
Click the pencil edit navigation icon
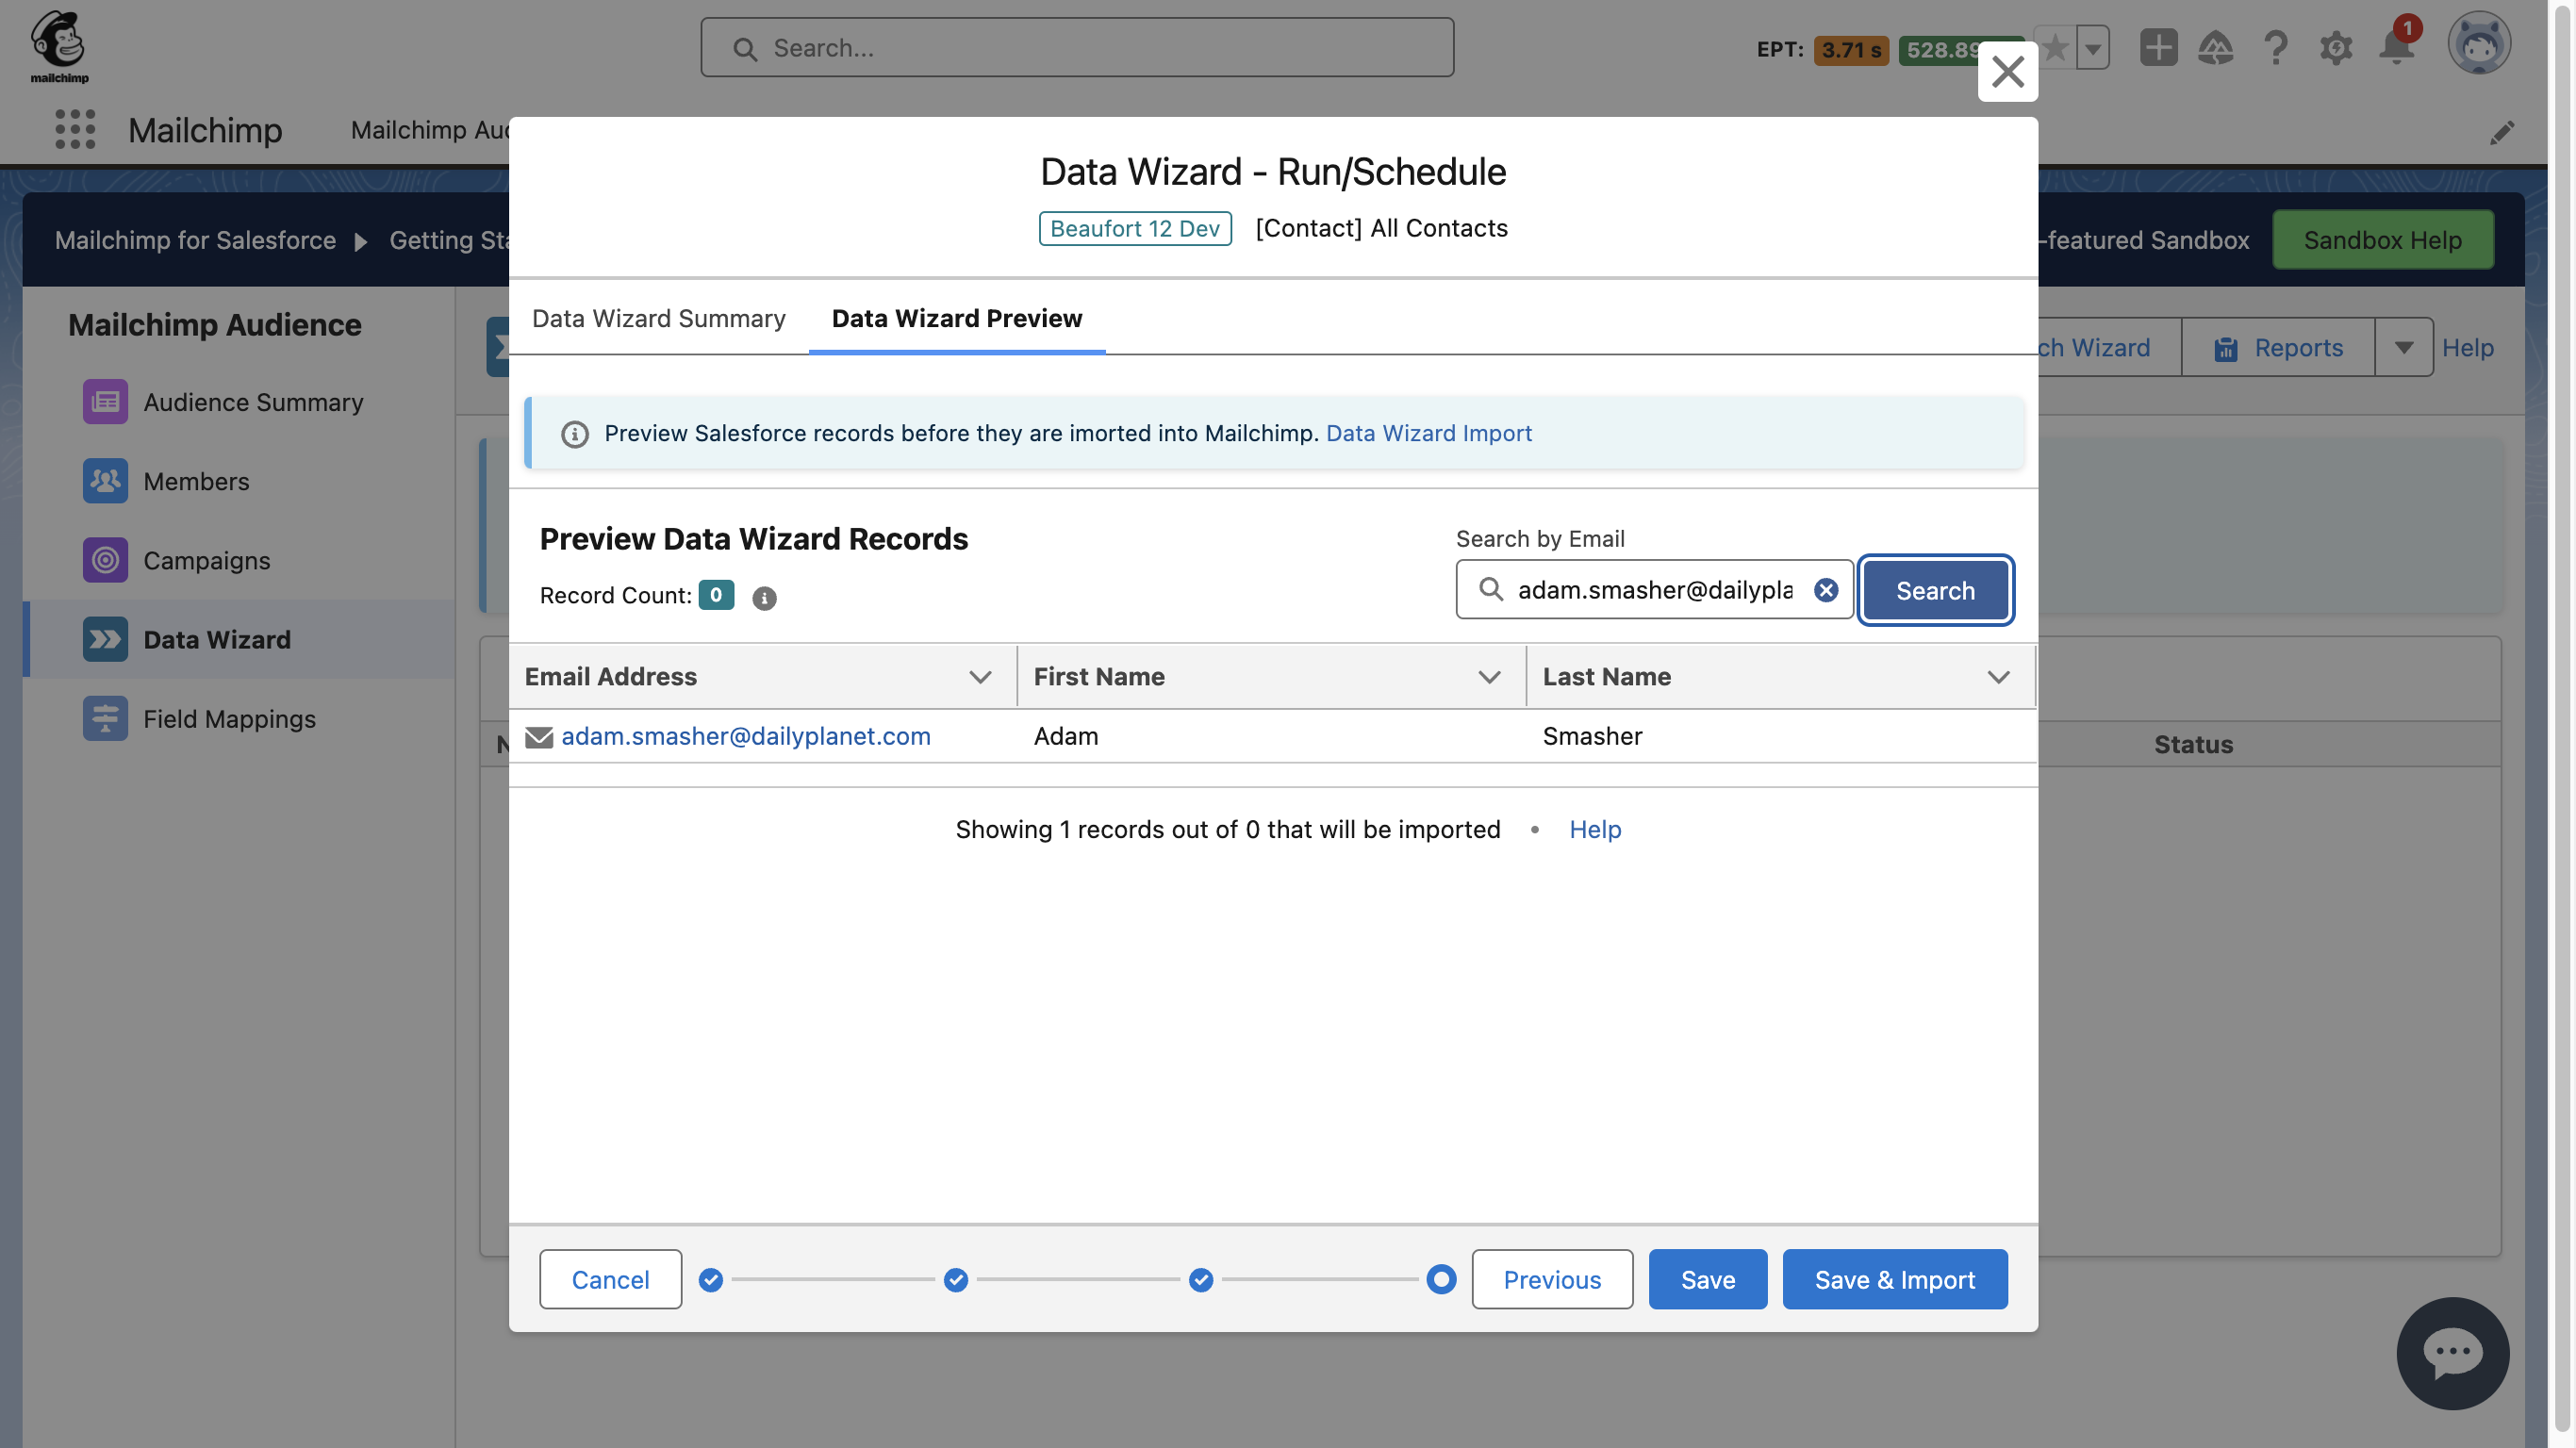pos(2502,132)
